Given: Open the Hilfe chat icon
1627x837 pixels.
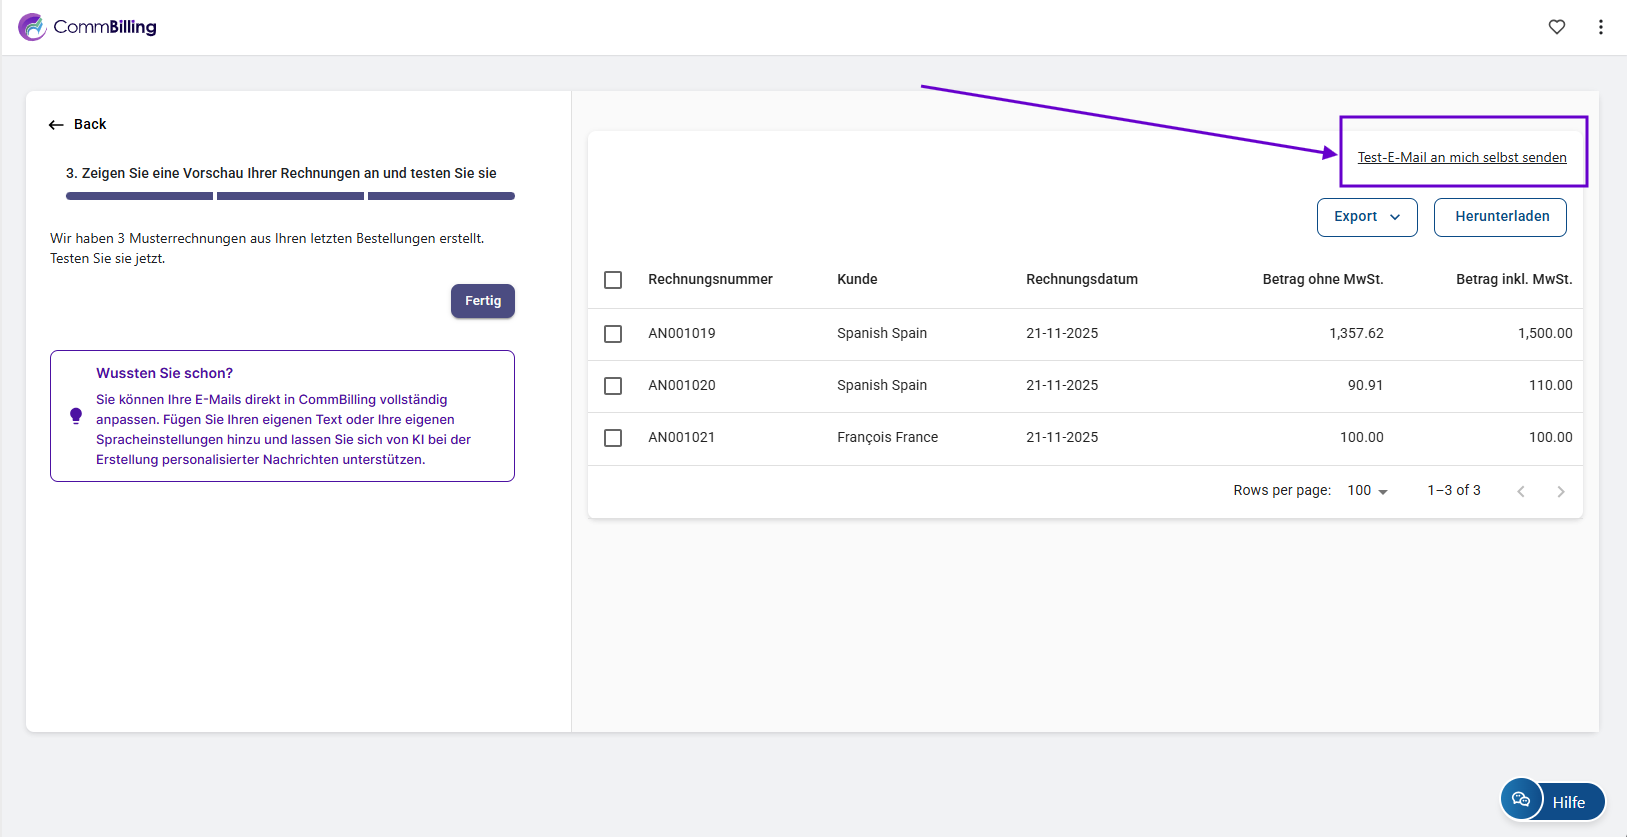Looking at the screenshot, I should click(x=1521, y=799).
